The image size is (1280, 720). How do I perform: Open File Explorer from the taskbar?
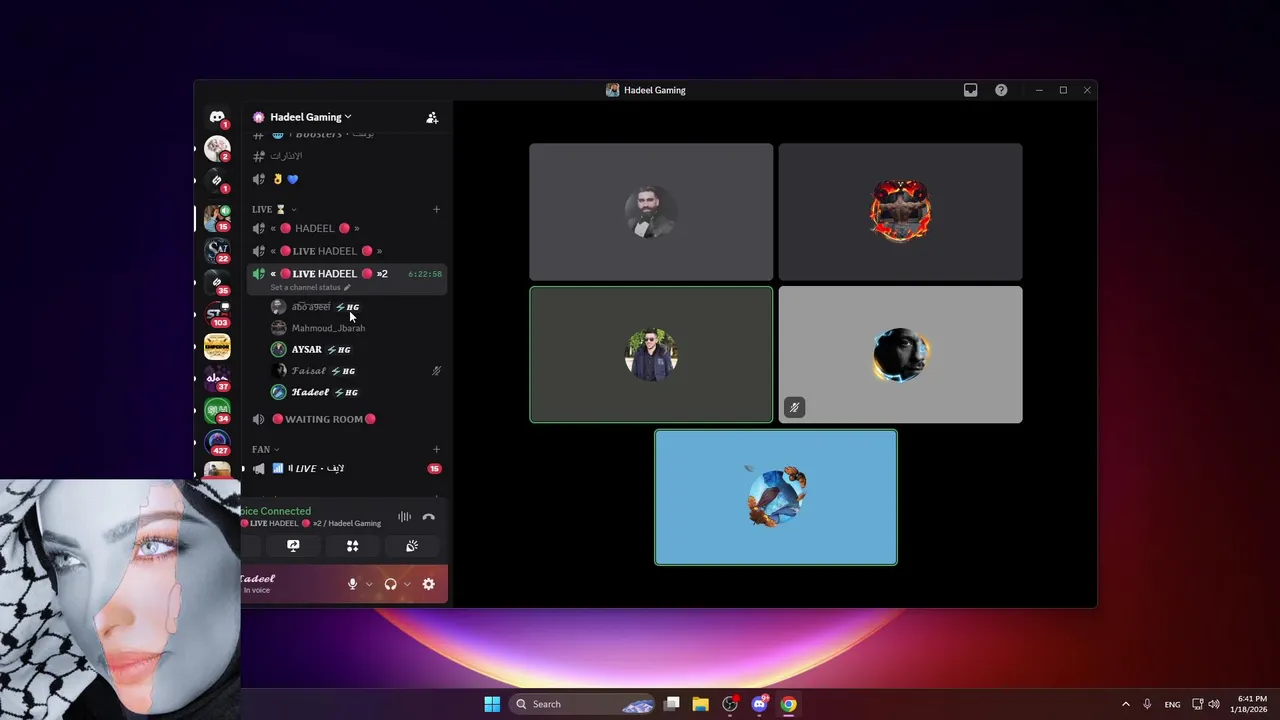[x=701, y=704]
